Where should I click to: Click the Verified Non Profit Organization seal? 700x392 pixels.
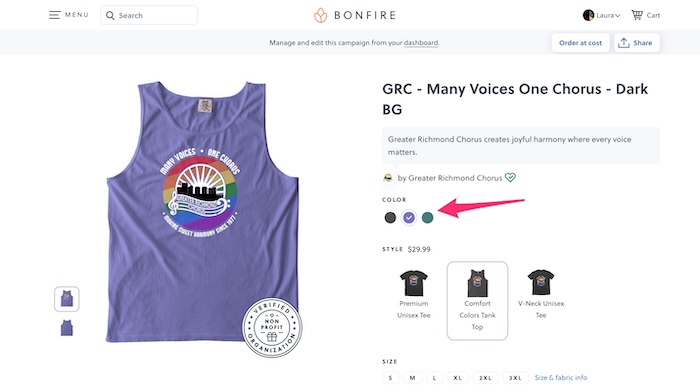272,328
